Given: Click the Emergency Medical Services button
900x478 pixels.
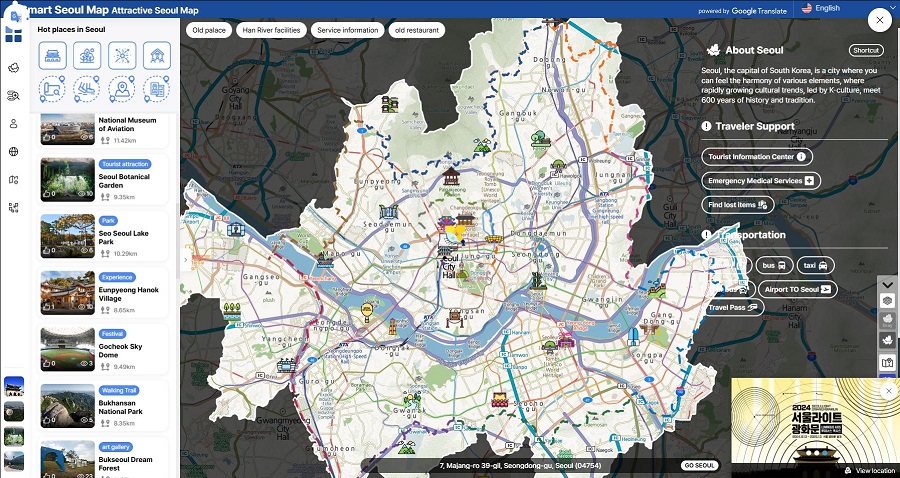Looking at the screenshot, I should pyautogui.click(x=760, y=181).
